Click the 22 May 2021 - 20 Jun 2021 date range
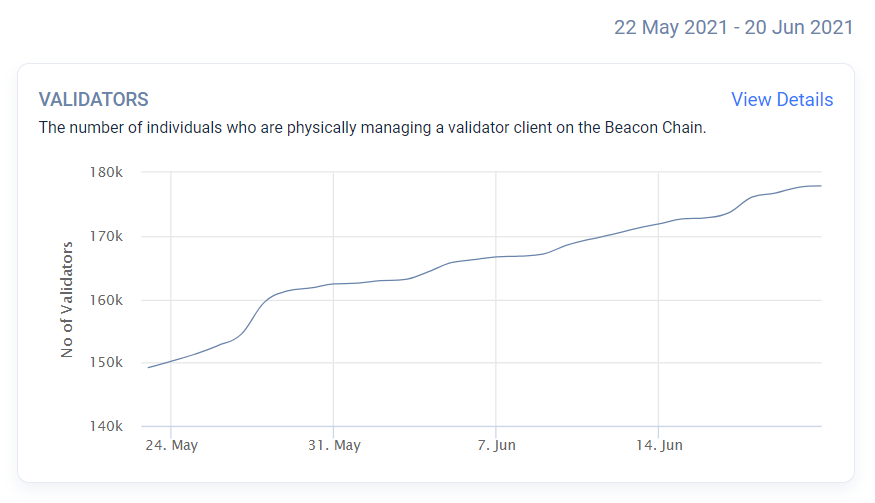This screenshot has width=875, height=503. pyautogui.click(x=733, y=27)
